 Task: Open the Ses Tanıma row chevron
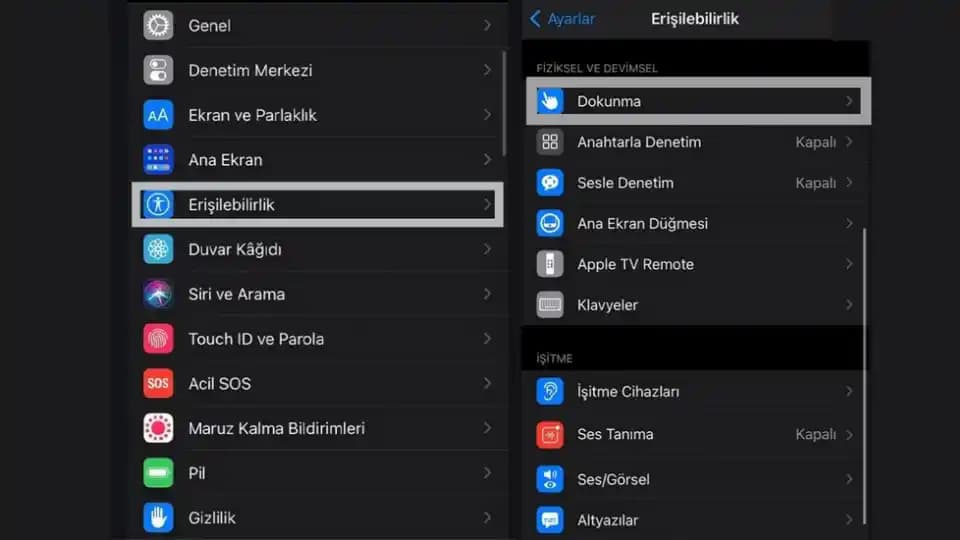click(x=849, y=435)
